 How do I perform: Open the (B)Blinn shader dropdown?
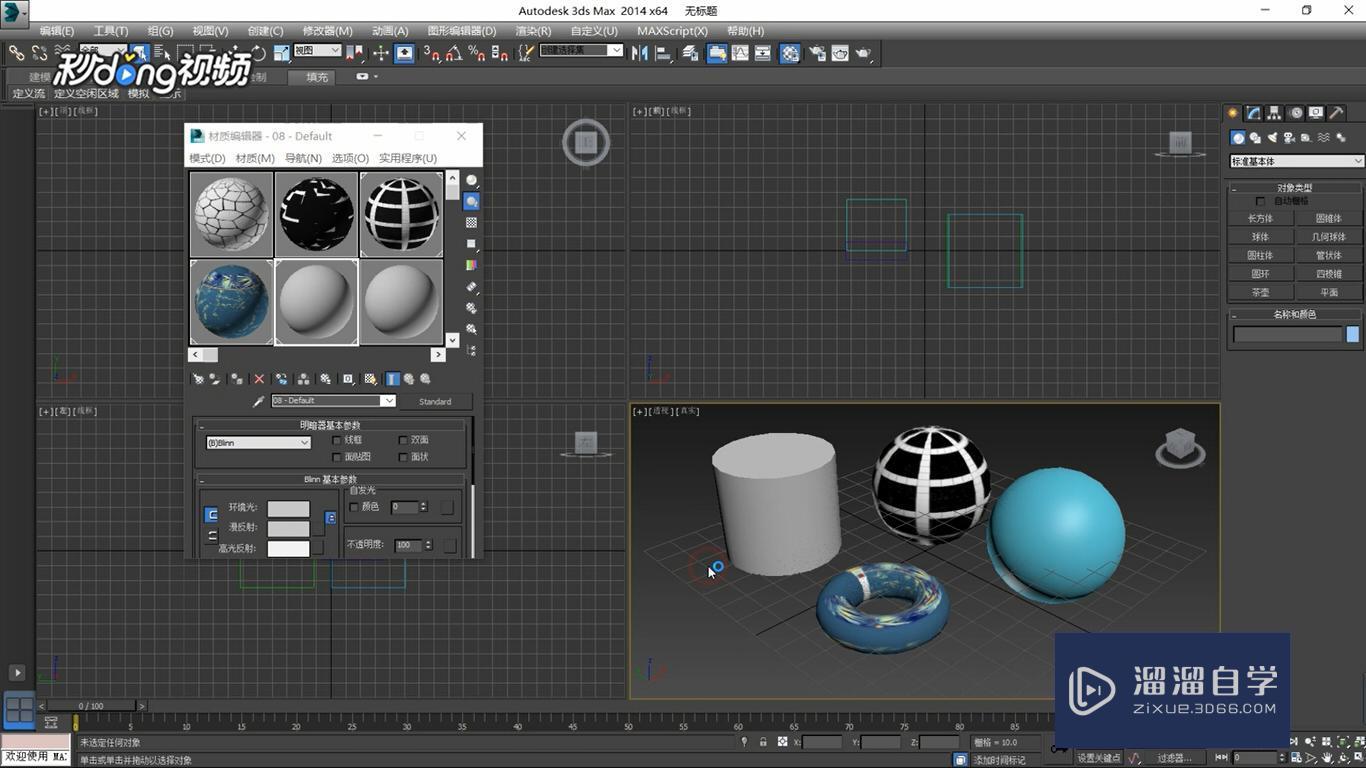pos(258,443)
